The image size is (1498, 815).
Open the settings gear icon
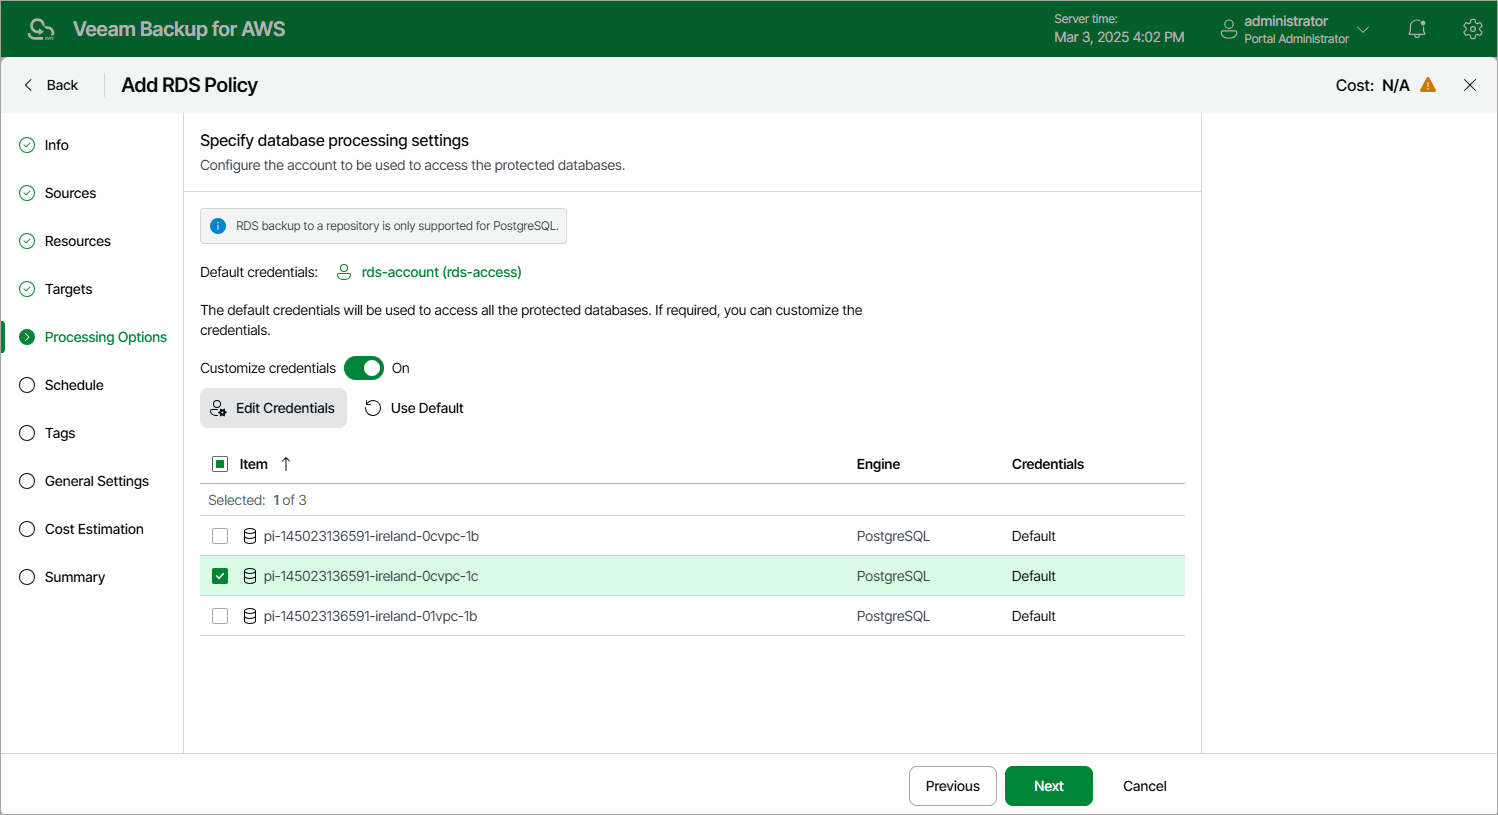click(1472, 29)
